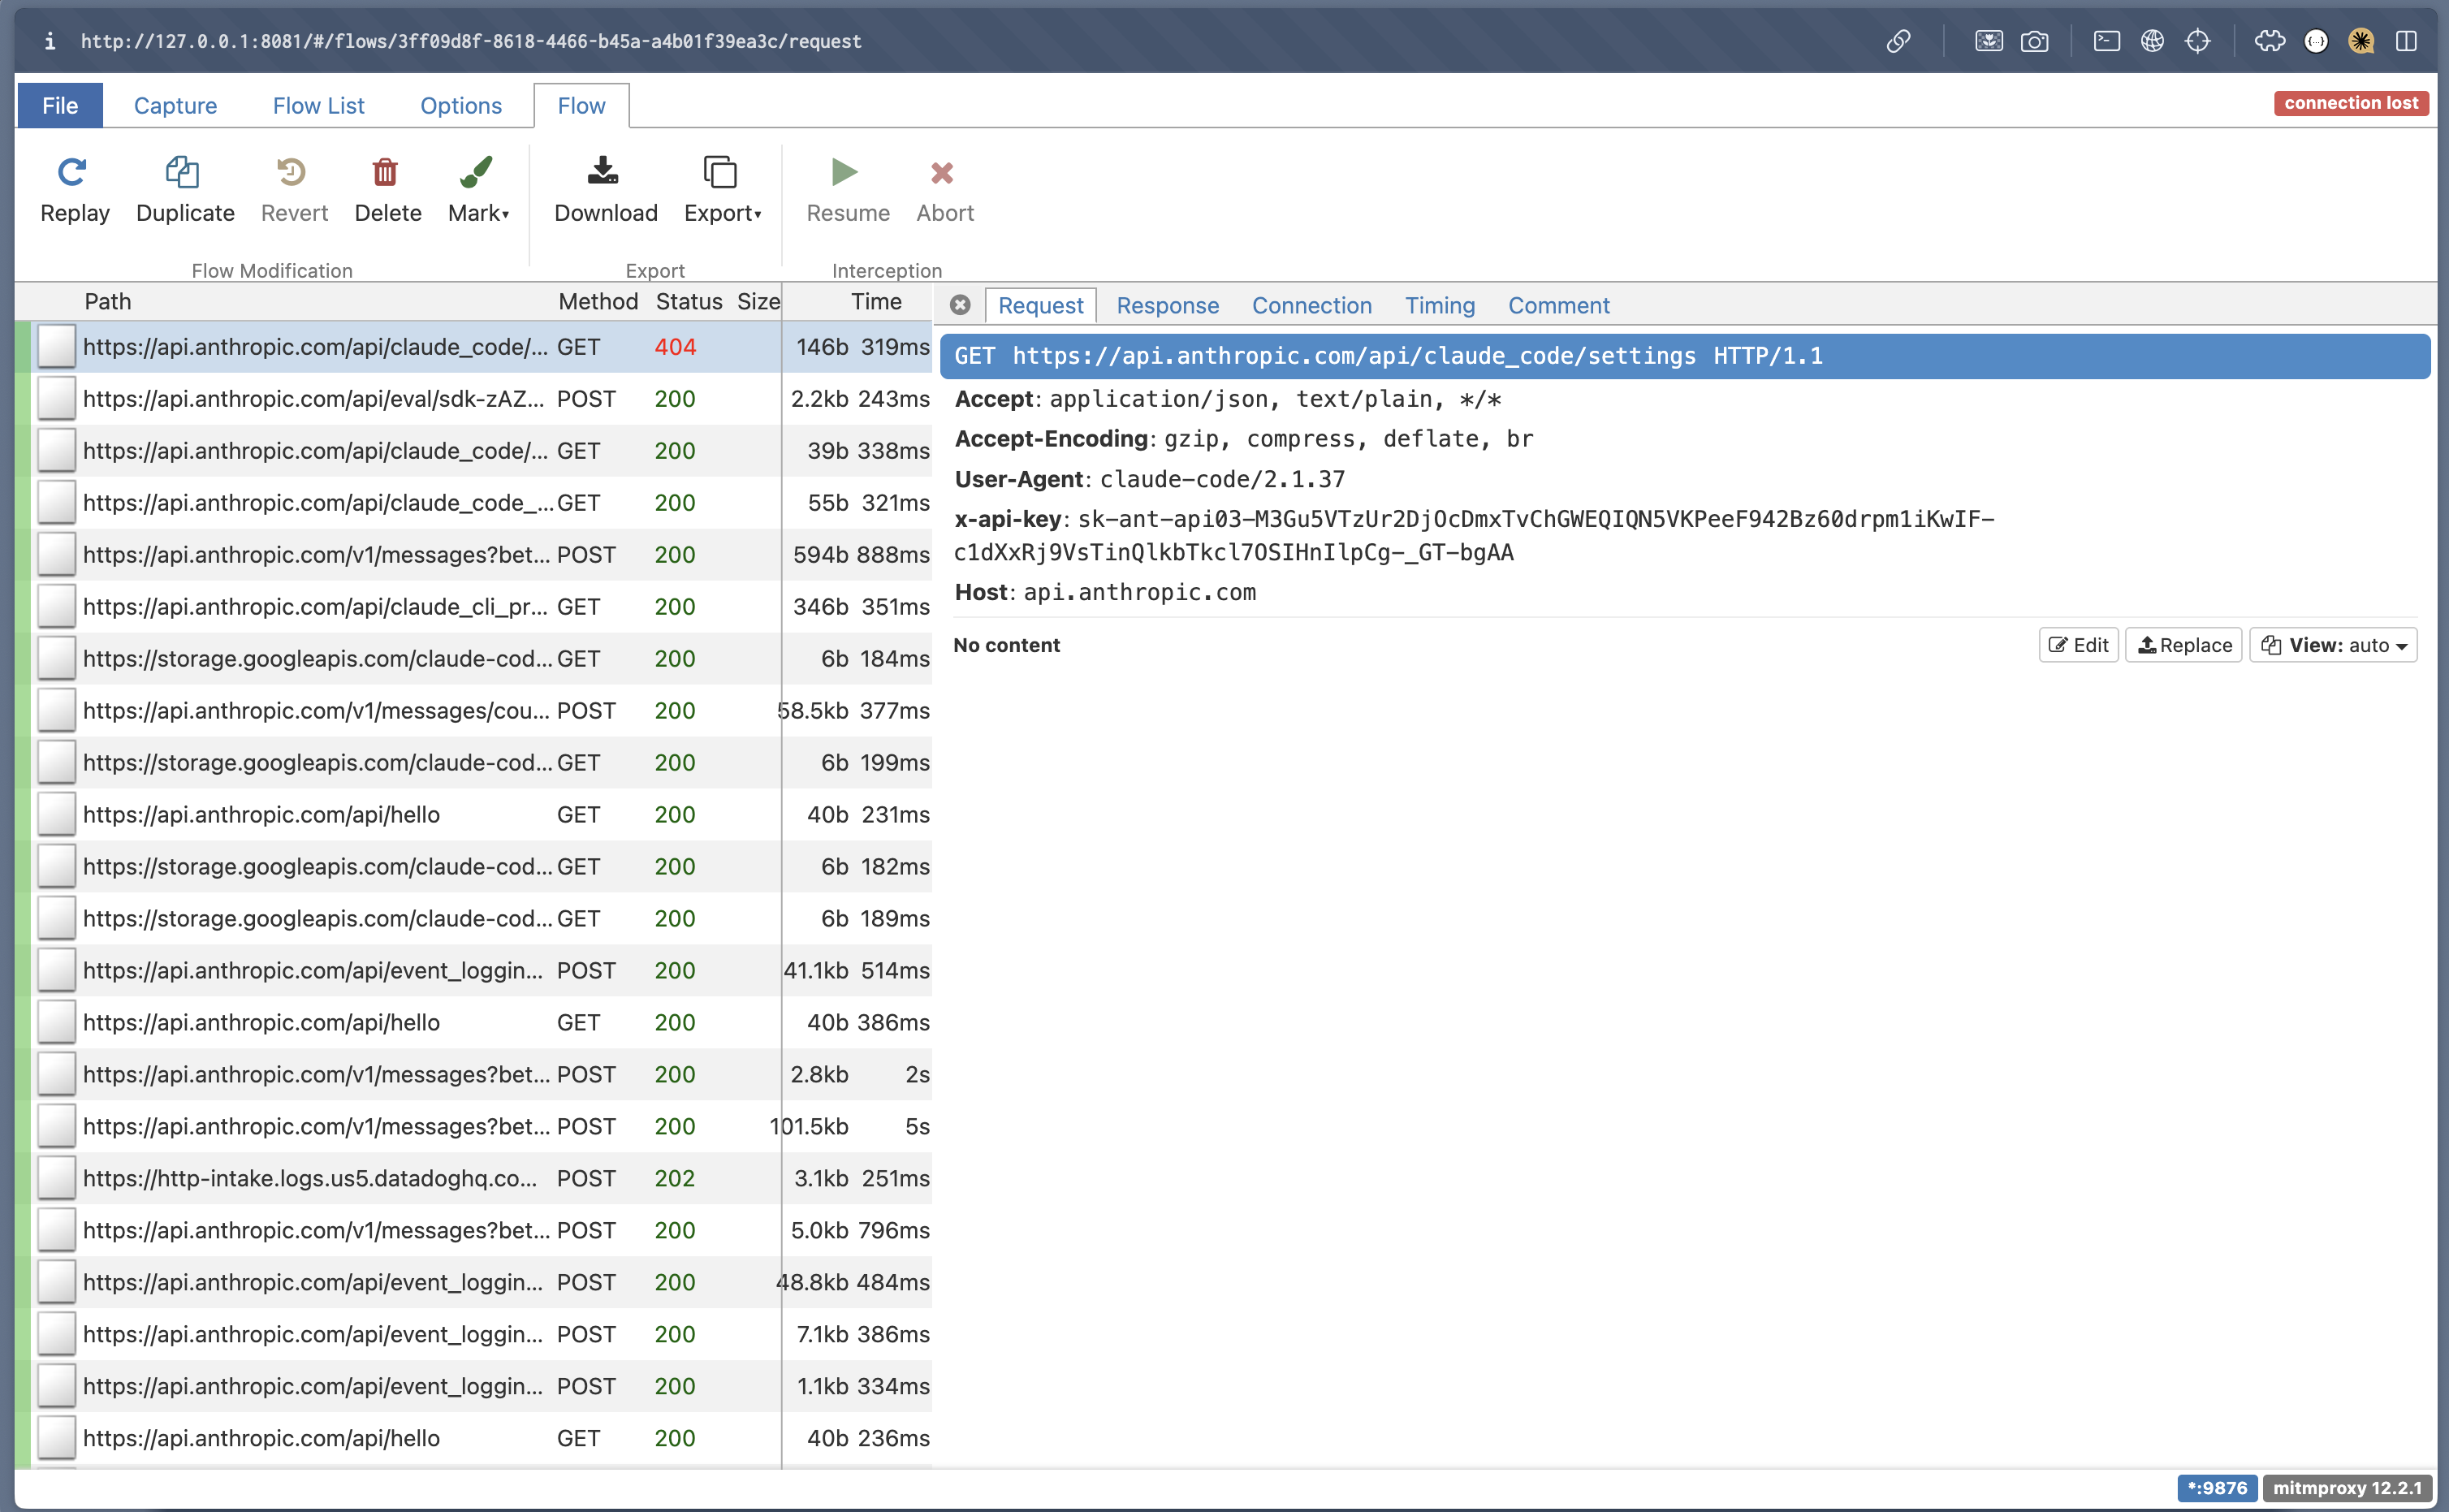The width and height of the screenshot is (2449, 1512).
Task: Check the first api/hello flow checkbox
Action: 57,815
